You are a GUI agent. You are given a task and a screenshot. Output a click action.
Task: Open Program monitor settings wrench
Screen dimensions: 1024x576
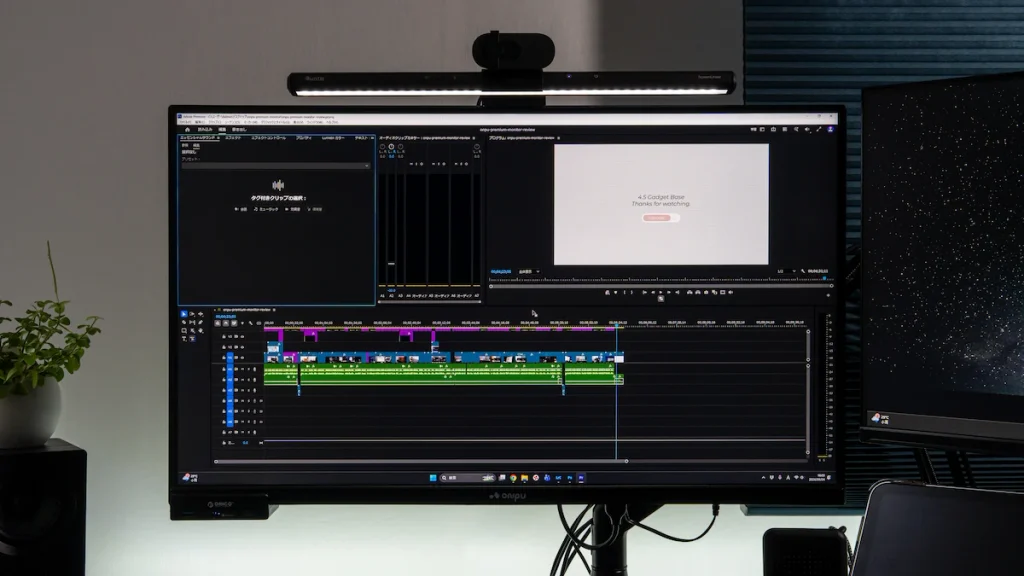[803, 271]
